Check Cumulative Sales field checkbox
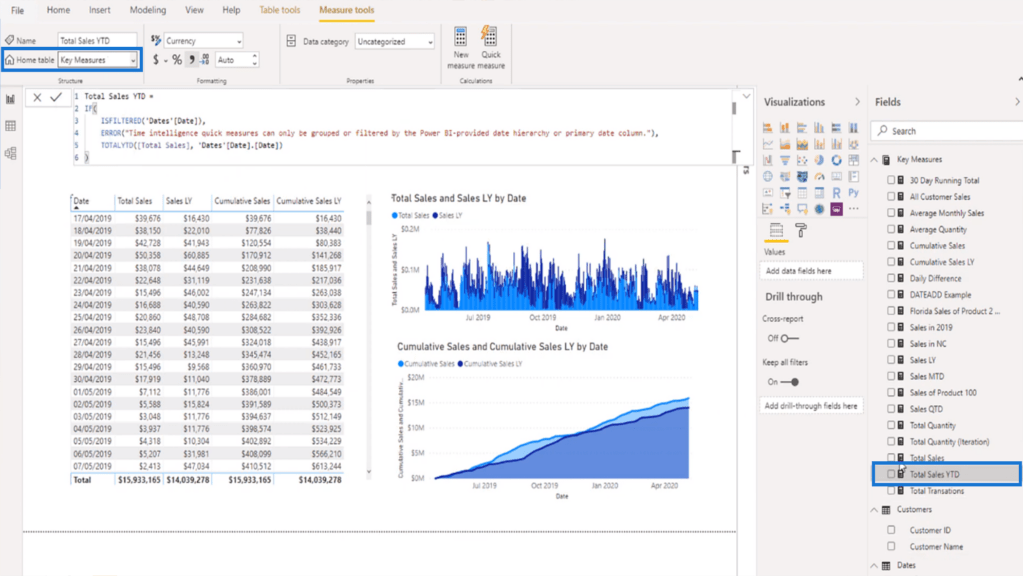This screenshot has height=576, width=1024. (x=891, y=245)
